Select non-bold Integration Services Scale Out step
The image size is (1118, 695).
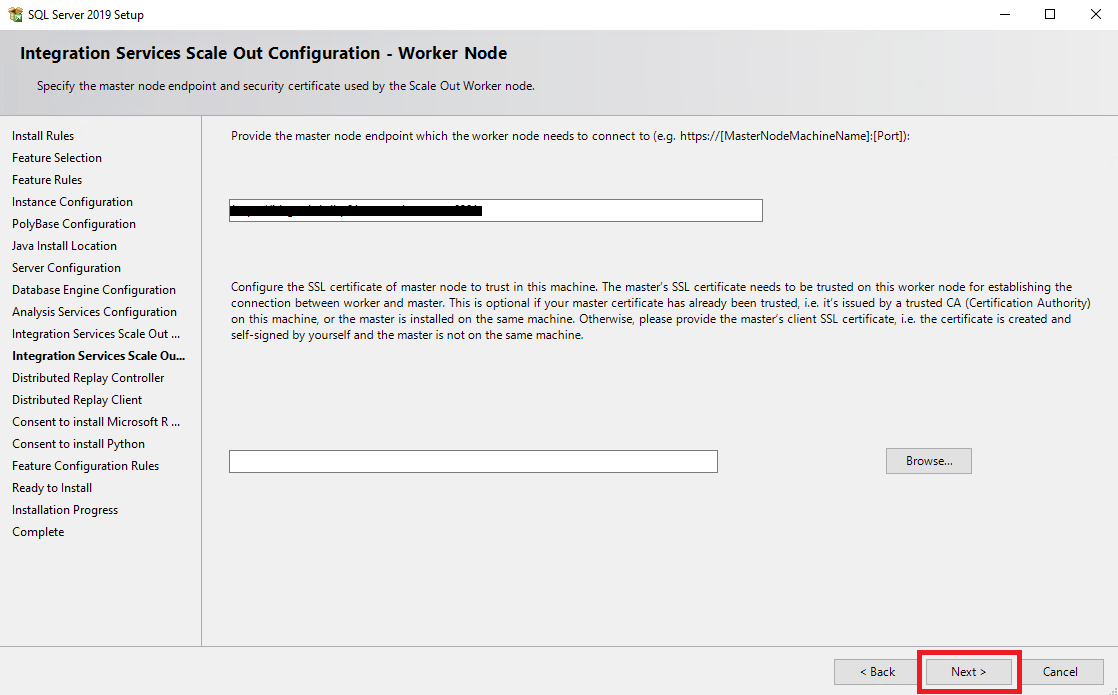click(x=96, y=334)
